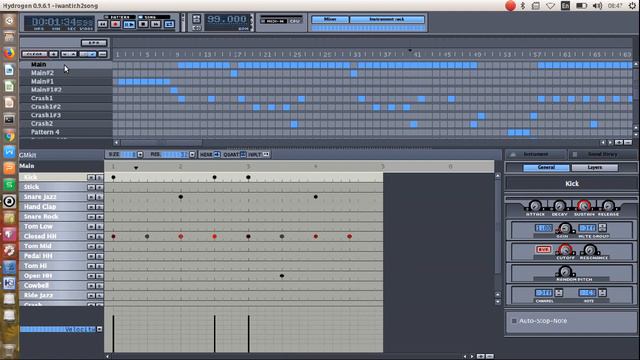The image size is (640, 360).
Task: Select the Pattern 4 row
Action: point(66,132)
